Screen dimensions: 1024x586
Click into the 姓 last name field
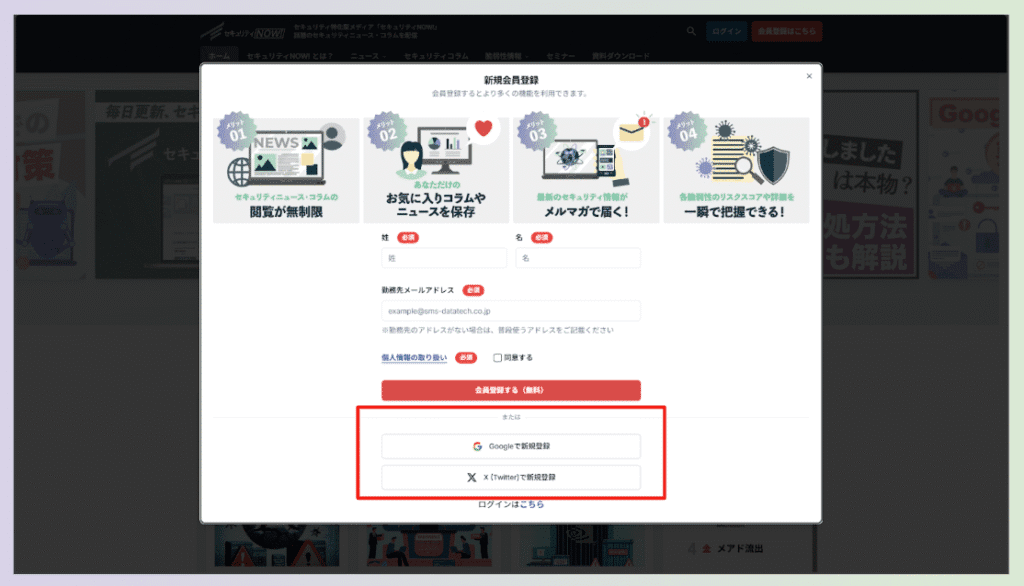tap(444, 258)
